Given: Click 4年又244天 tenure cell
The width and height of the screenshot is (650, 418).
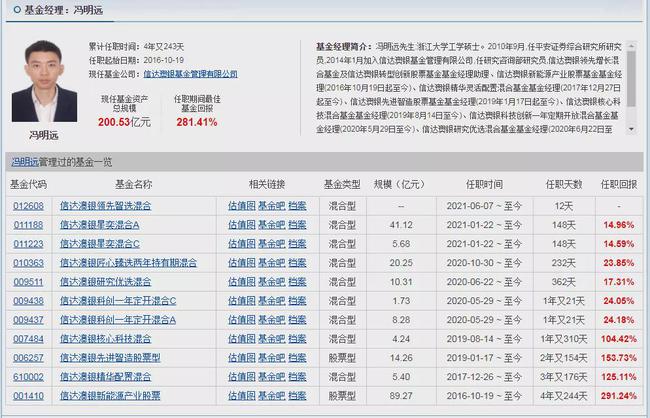Looking at the screenshot, I should [564, 396].
